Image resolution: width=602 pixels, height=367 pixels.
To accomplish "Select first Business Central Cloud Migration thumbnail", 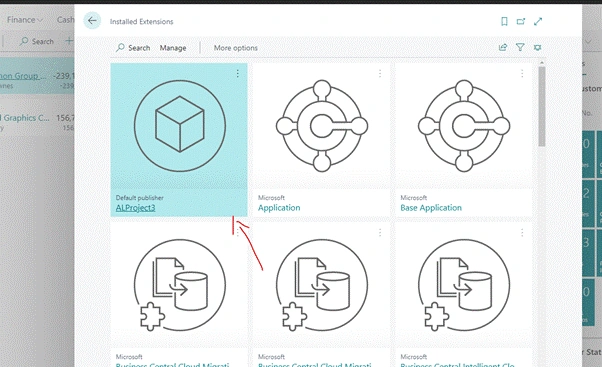I will [180, 285].
